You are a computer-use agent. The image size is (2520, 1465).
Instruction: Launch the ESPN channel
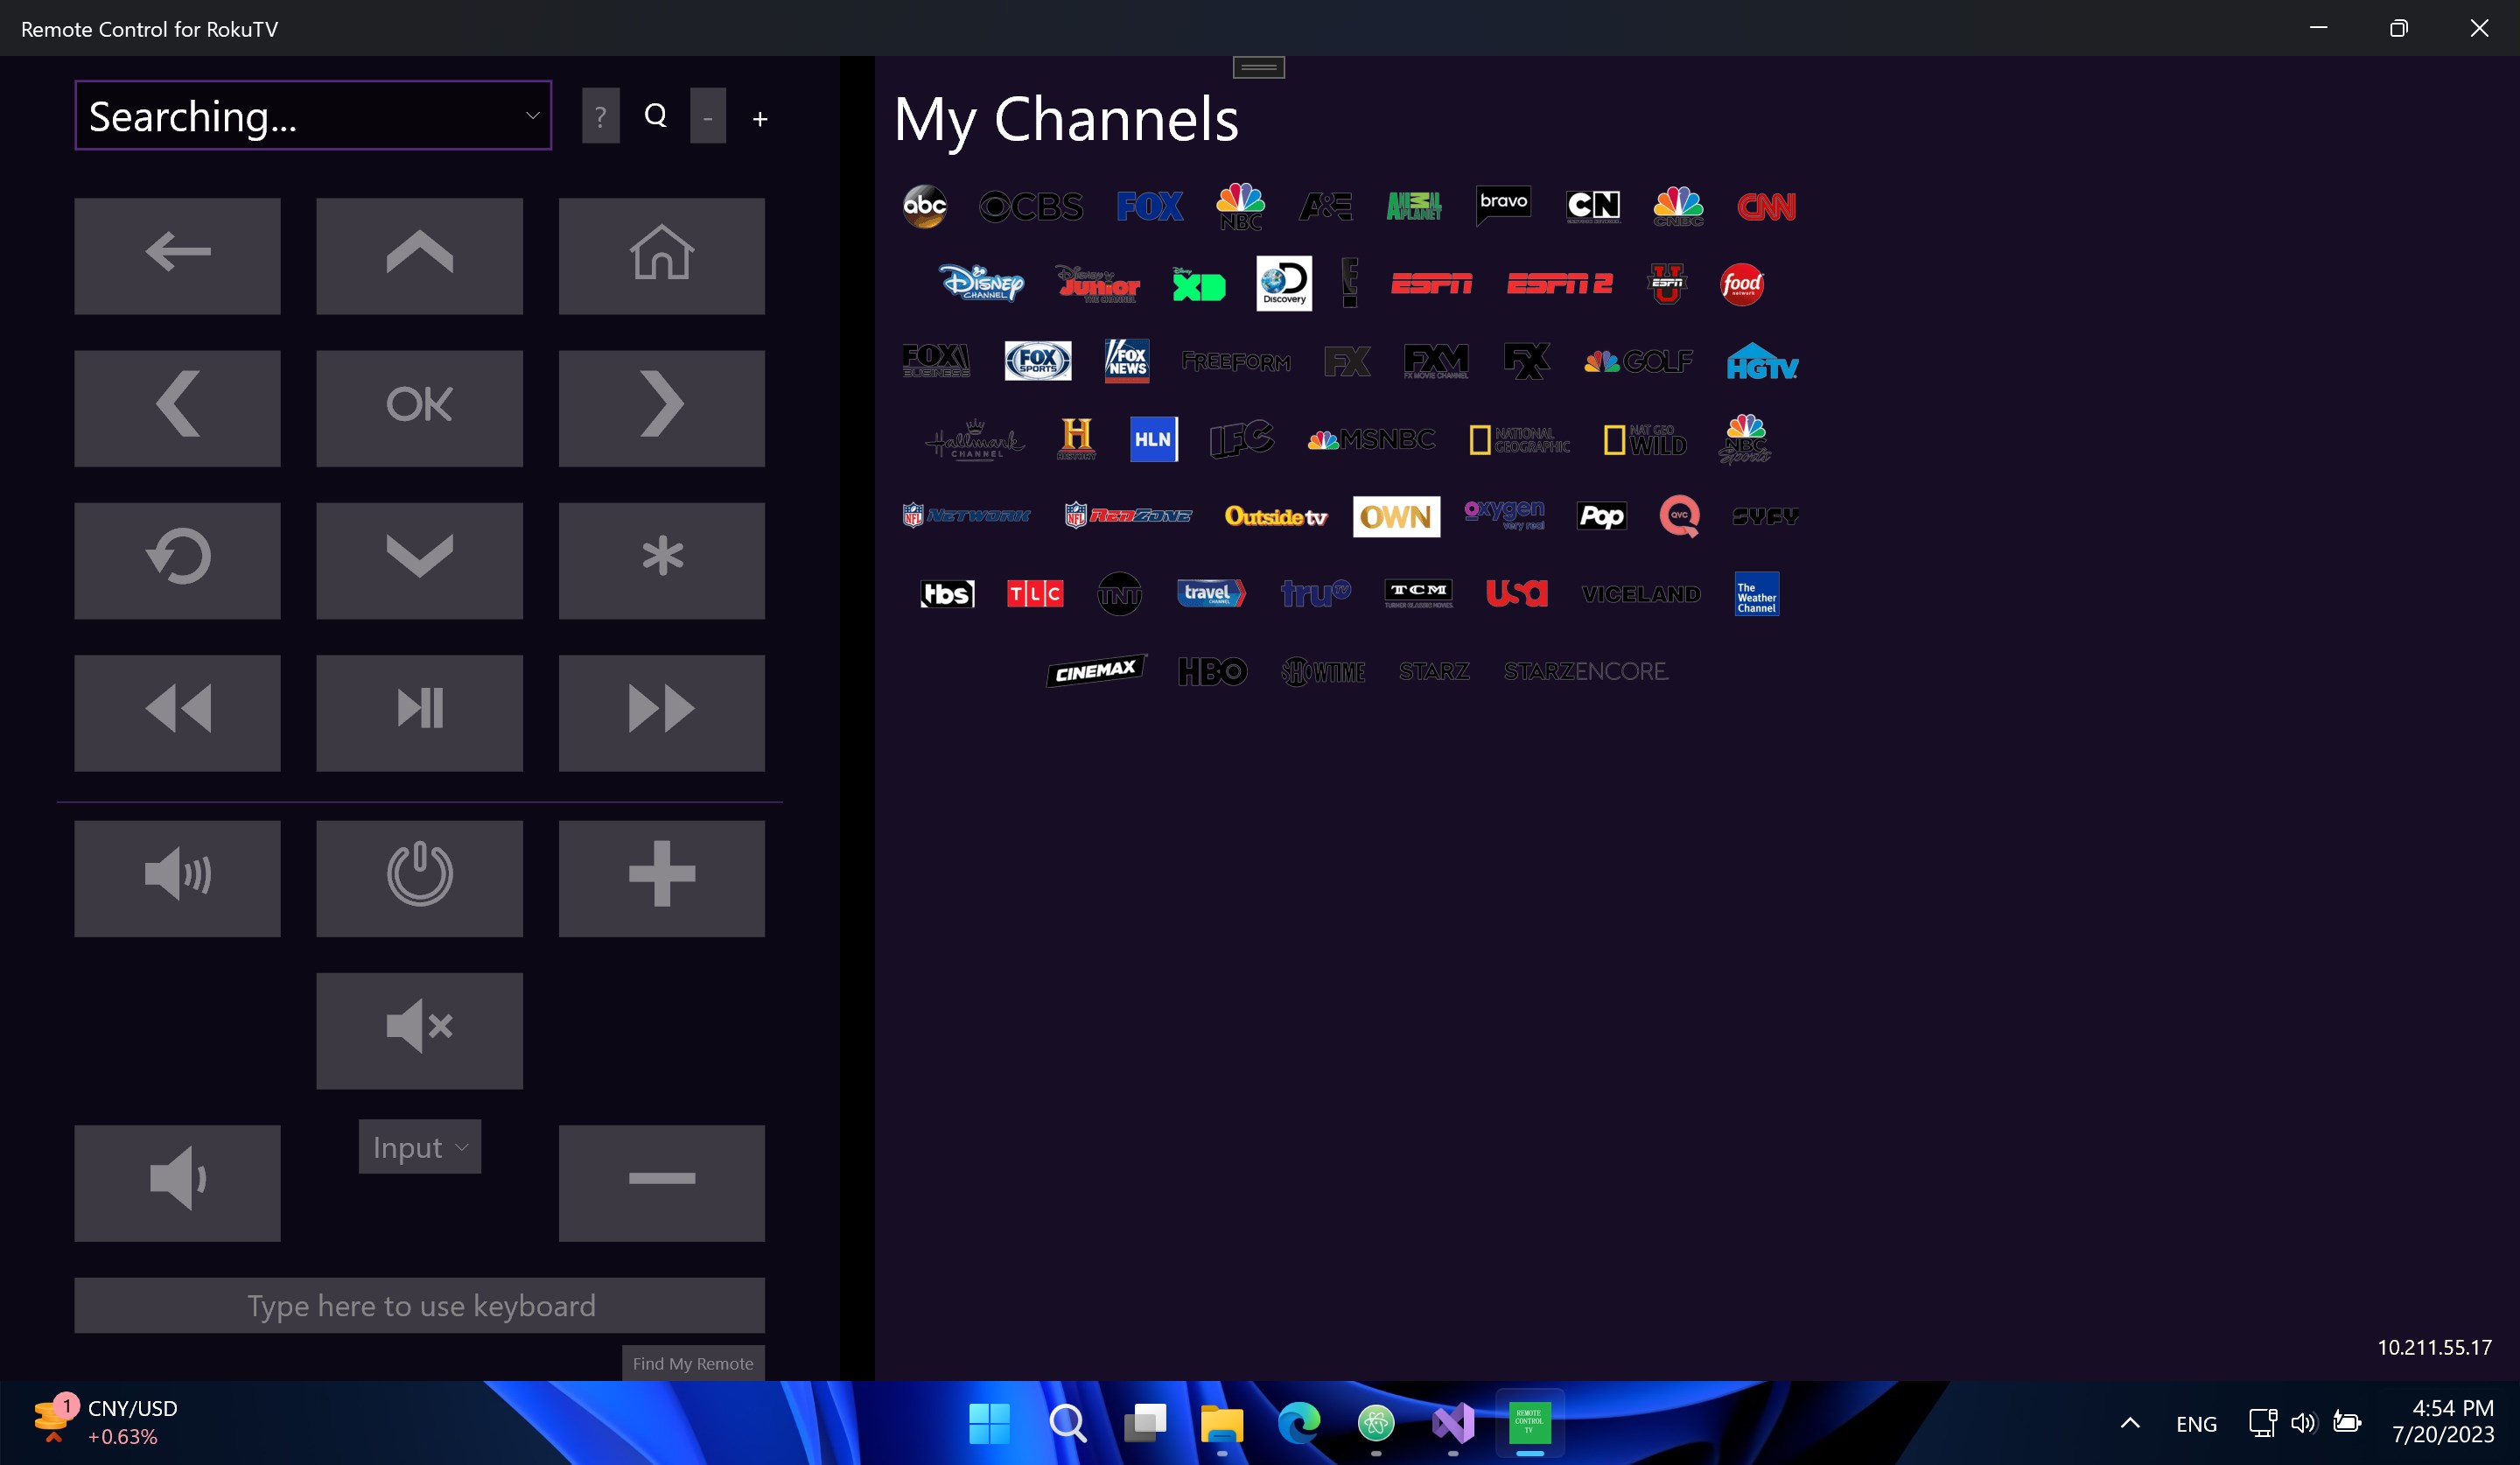click(1432, 284)
